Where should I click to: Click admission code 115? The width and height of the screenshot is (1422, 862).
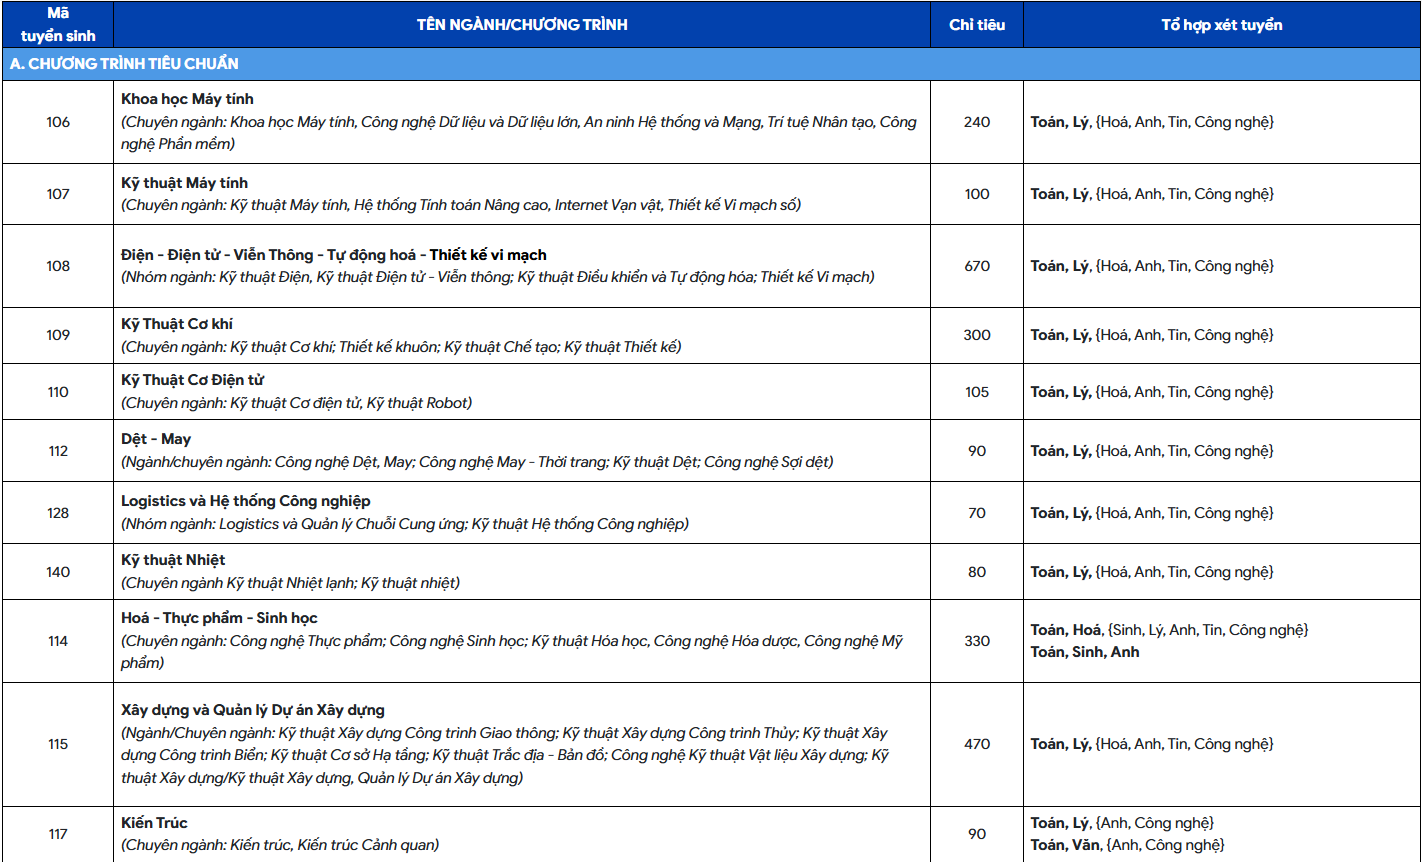(x=58, y=744)
